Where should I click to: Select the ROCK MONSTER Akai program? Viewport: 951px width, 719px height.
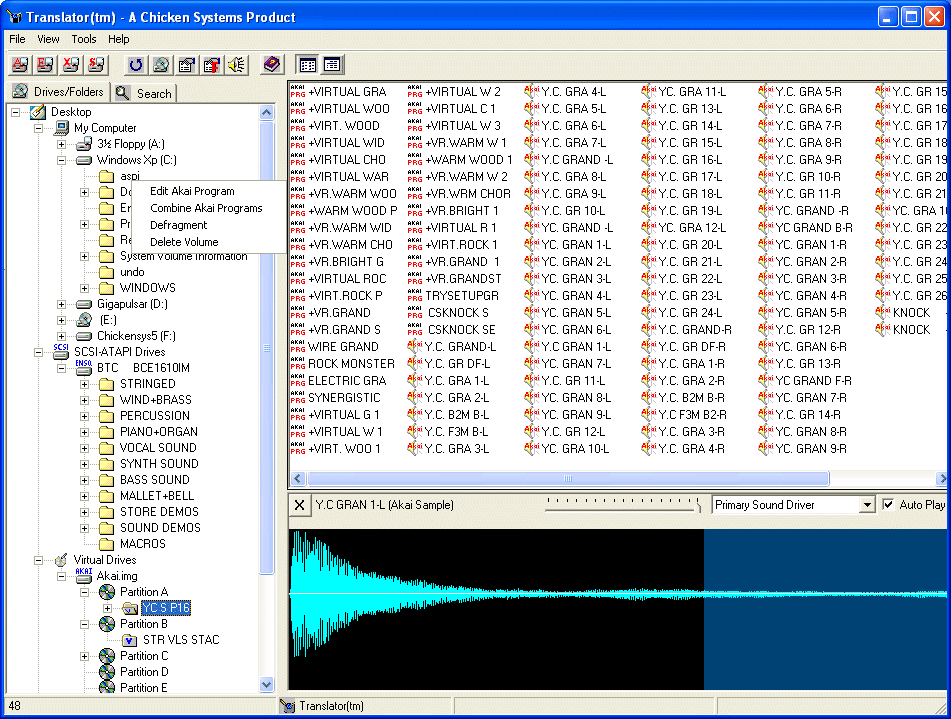[x=351, y=363]
